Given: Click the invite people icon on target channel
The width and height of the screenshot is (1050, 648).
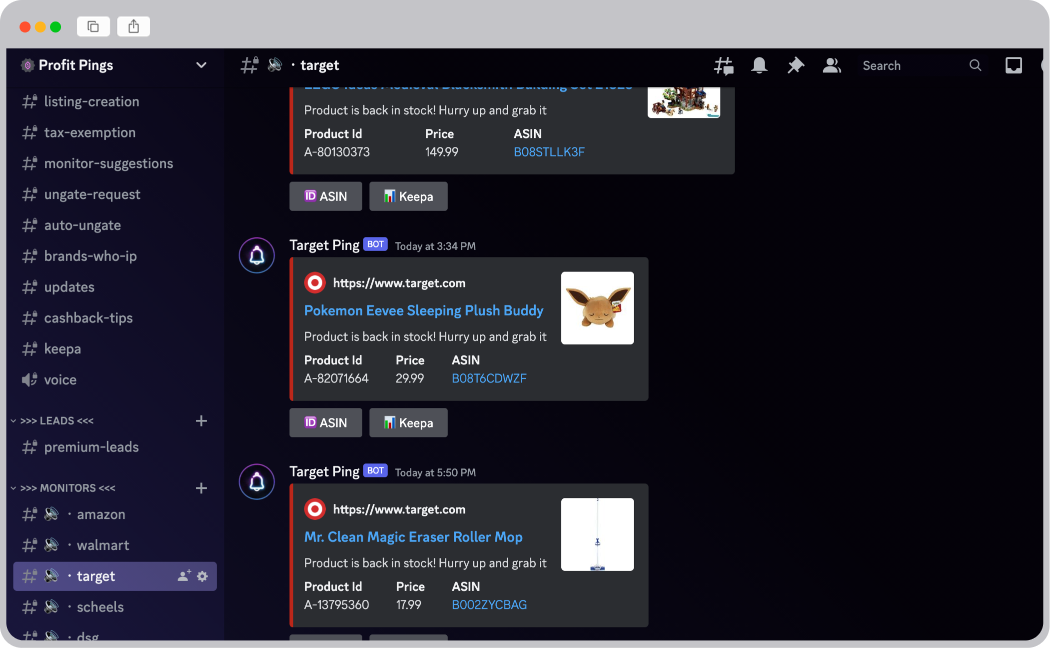Looking at the screenshot, I should coord(184,576).
